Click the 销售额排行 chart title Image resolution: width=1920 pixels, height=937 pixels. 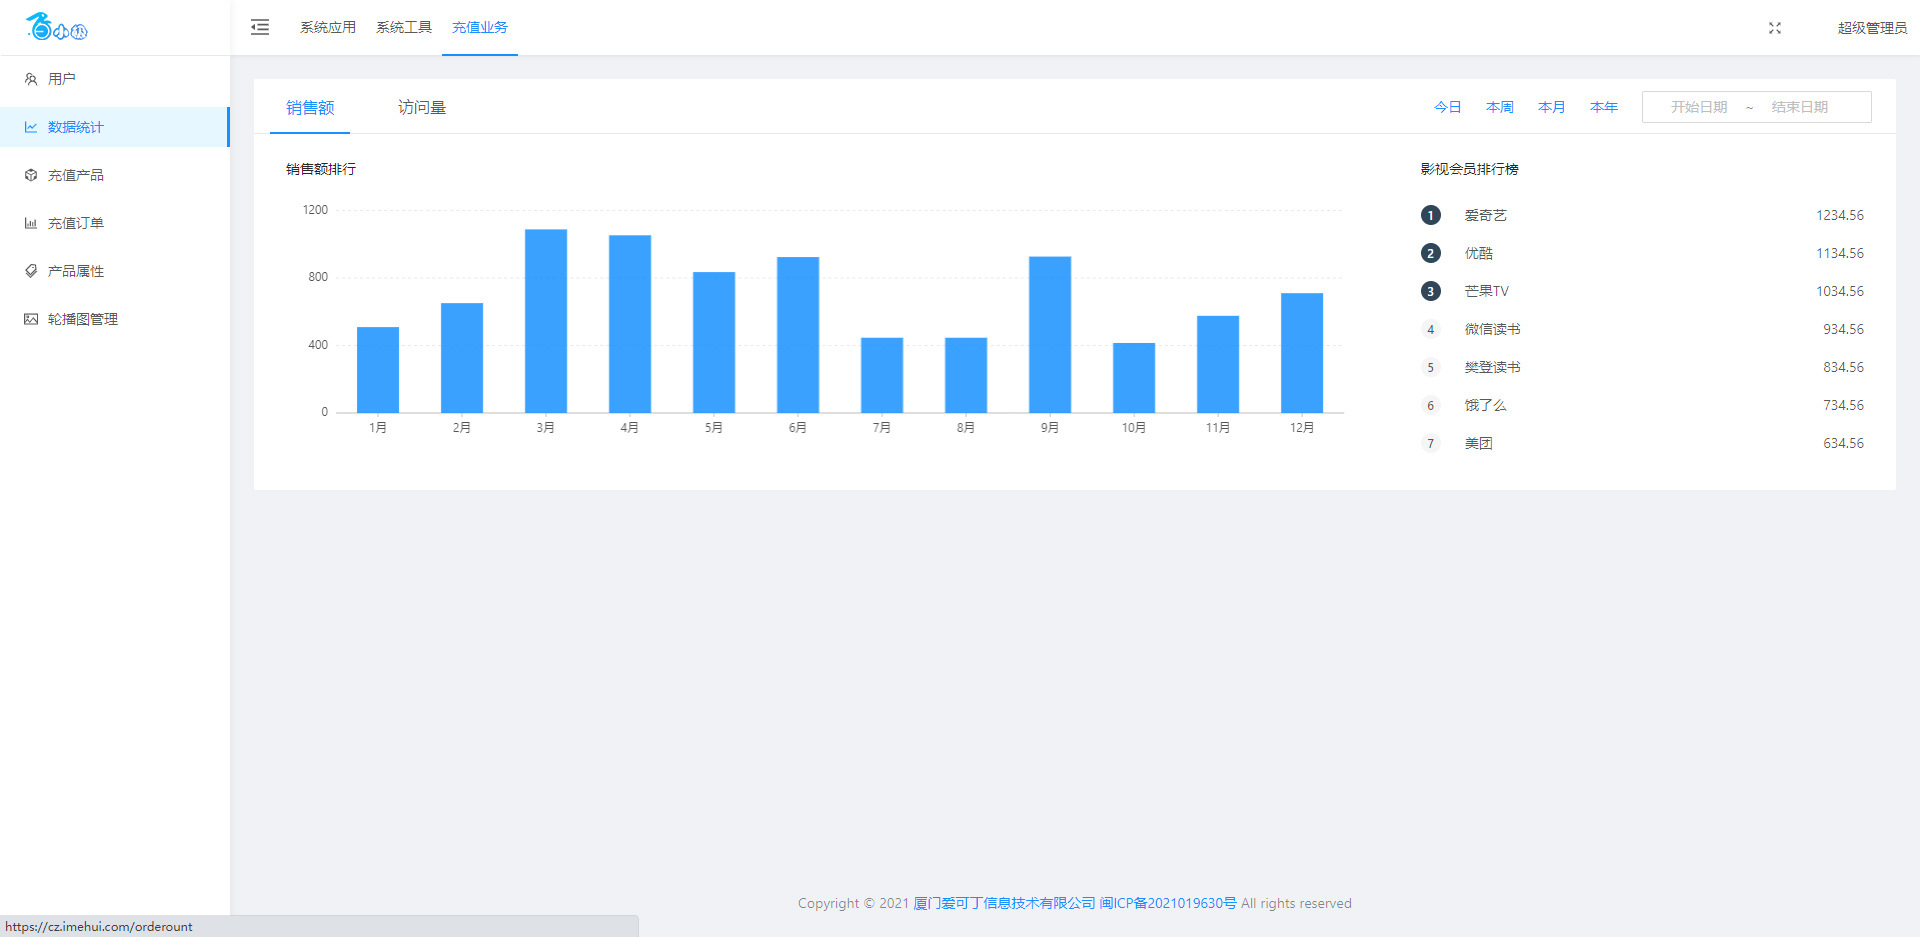pos(321,169)
